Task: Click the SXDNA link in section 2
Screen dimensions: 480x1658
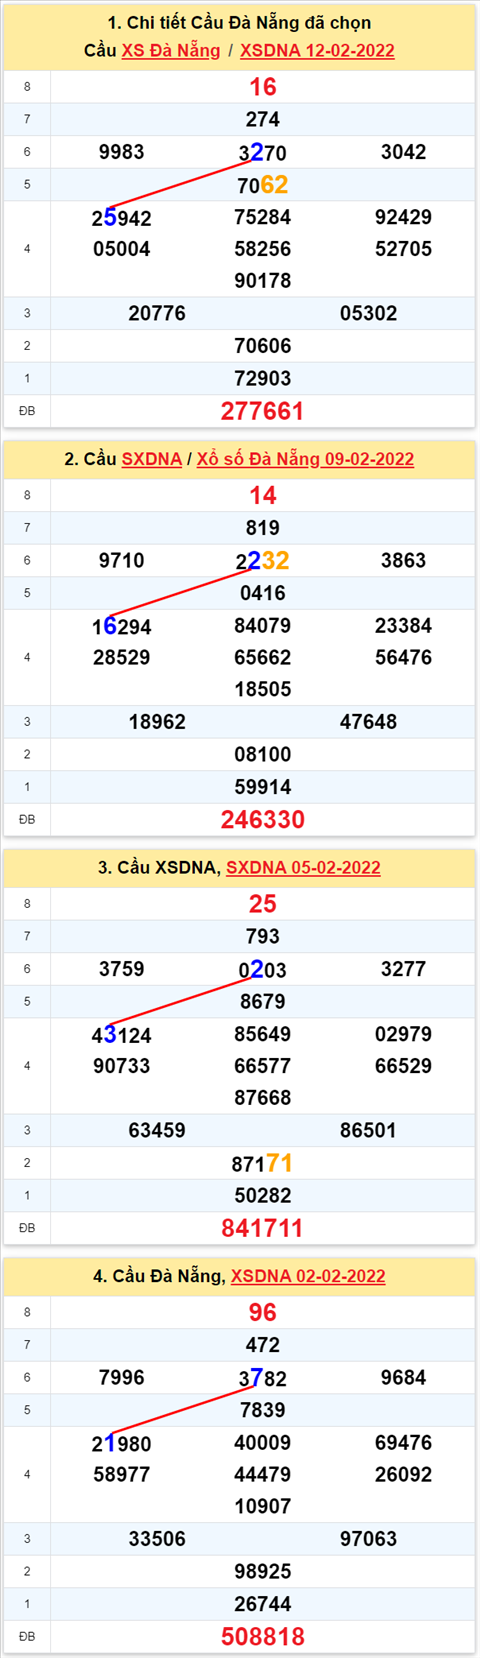Action: (x=152, y=459)
